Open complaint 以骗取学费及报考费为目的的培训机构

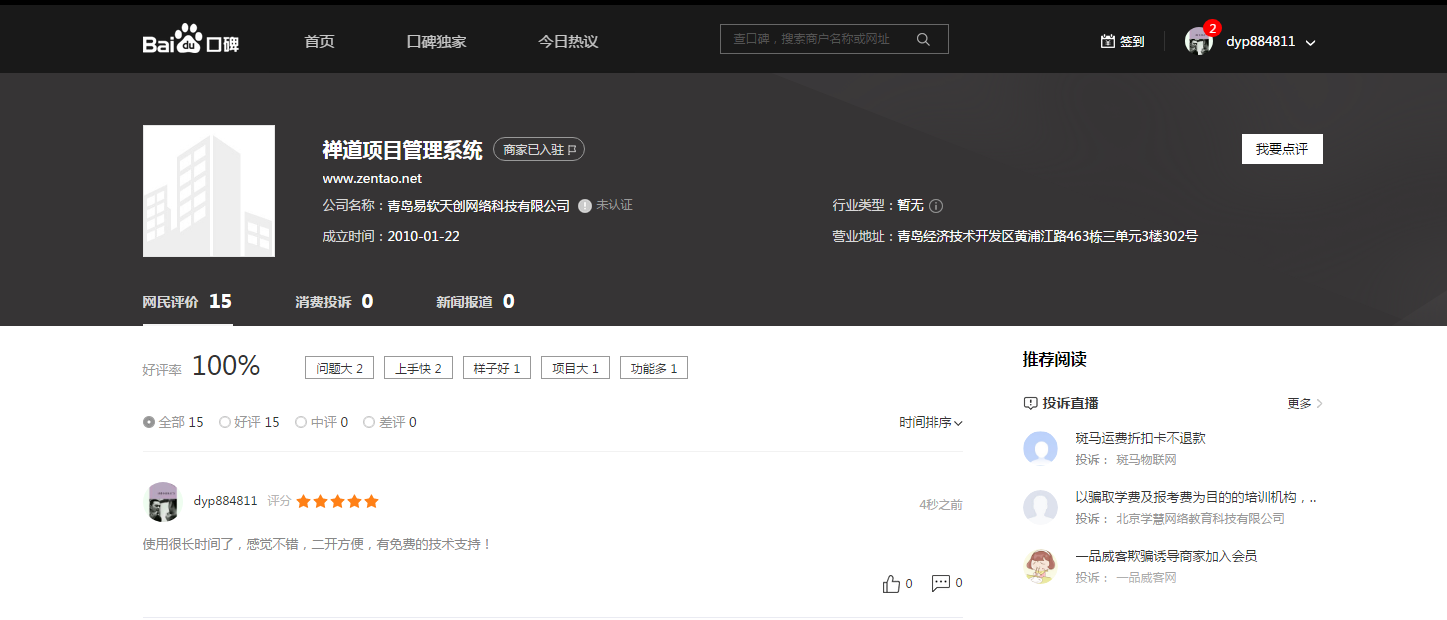click(x=1196, y=497)
